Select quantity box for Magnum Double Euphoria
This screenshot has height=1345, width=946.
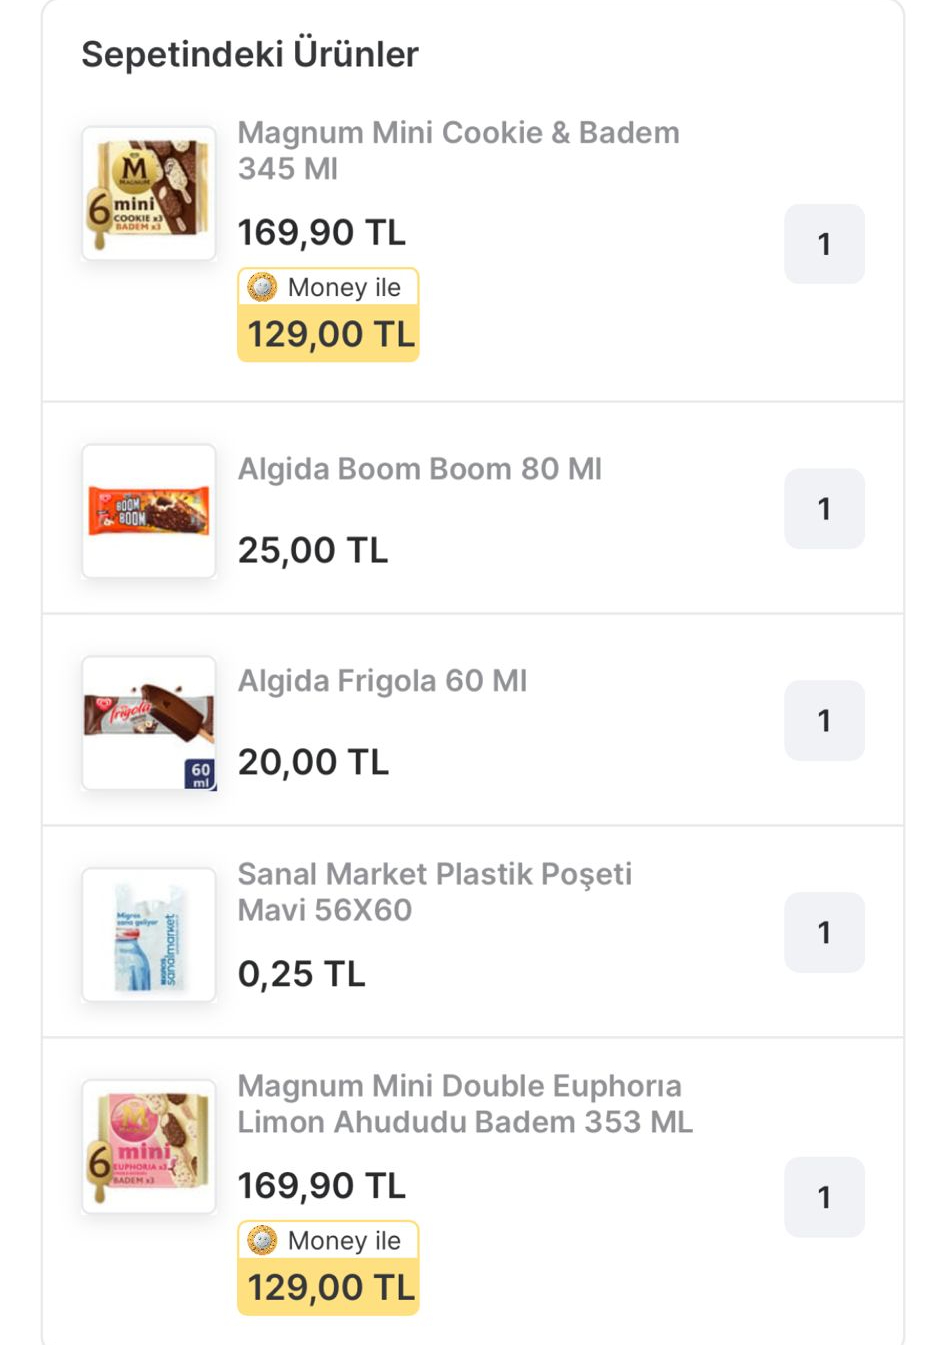coord(824,1197)
